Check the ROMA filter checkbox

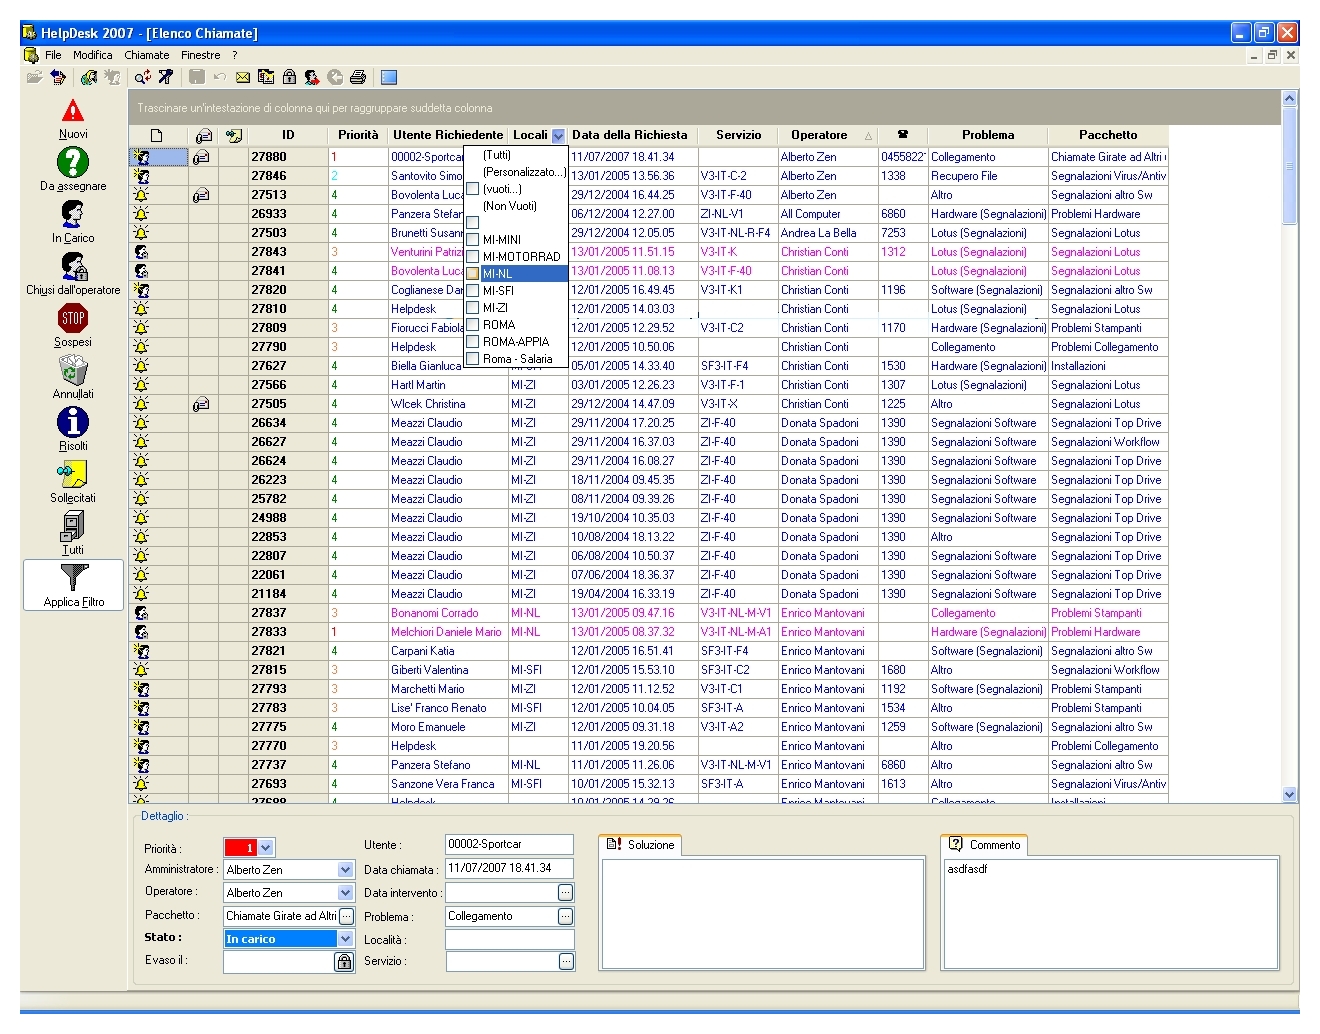point(473,325)
